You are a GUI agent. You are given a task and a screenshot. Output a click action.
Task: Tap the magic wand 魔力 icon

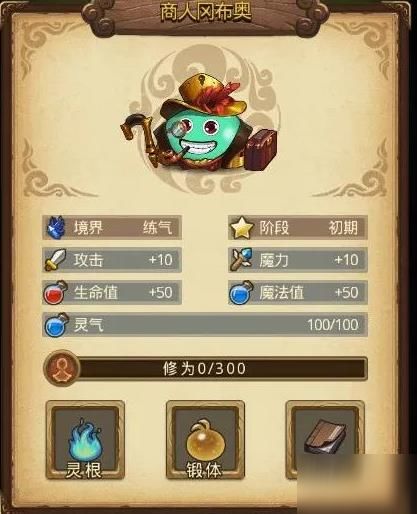pyautogui.click(x=242, y=260)
